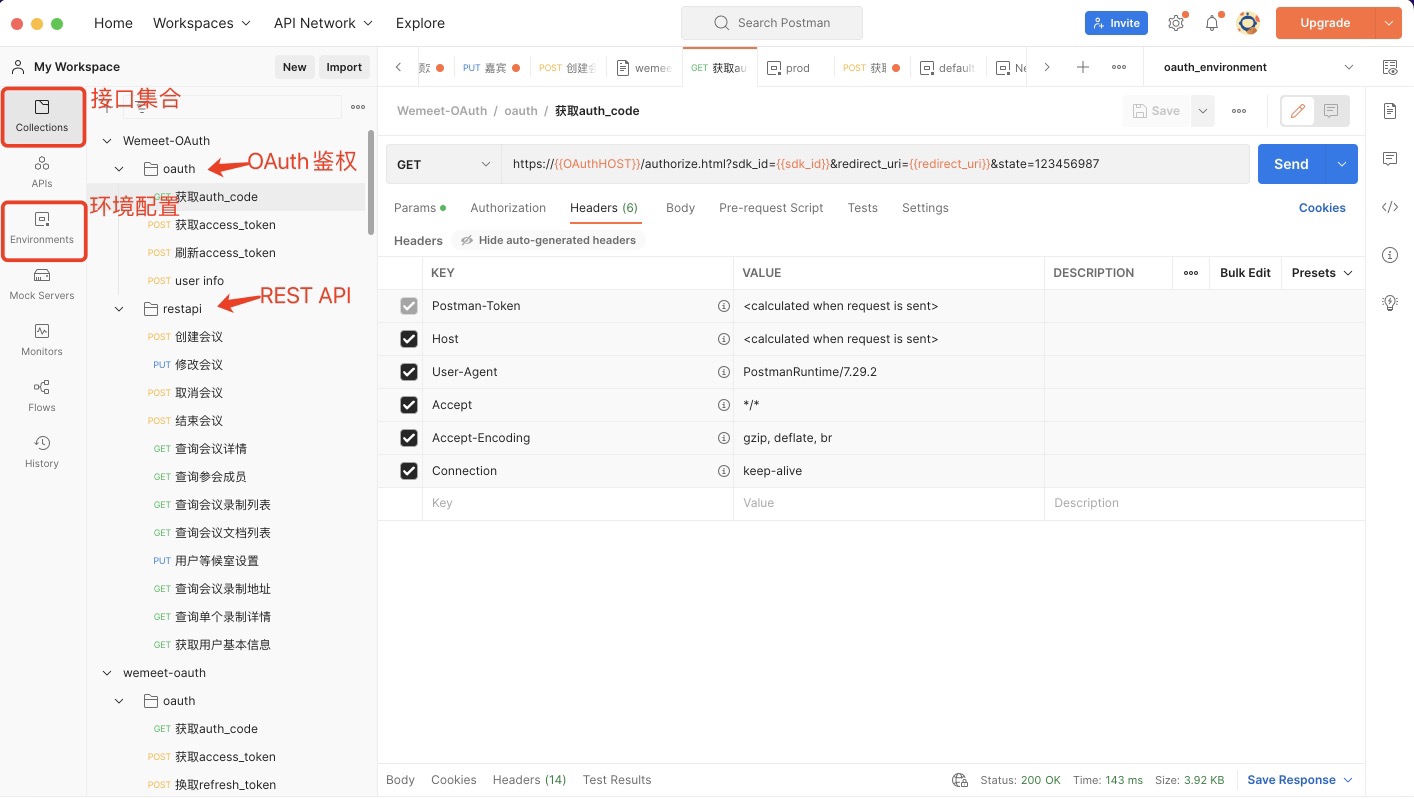Uncheck the User-Agent header checkbox

pos(409,372)
